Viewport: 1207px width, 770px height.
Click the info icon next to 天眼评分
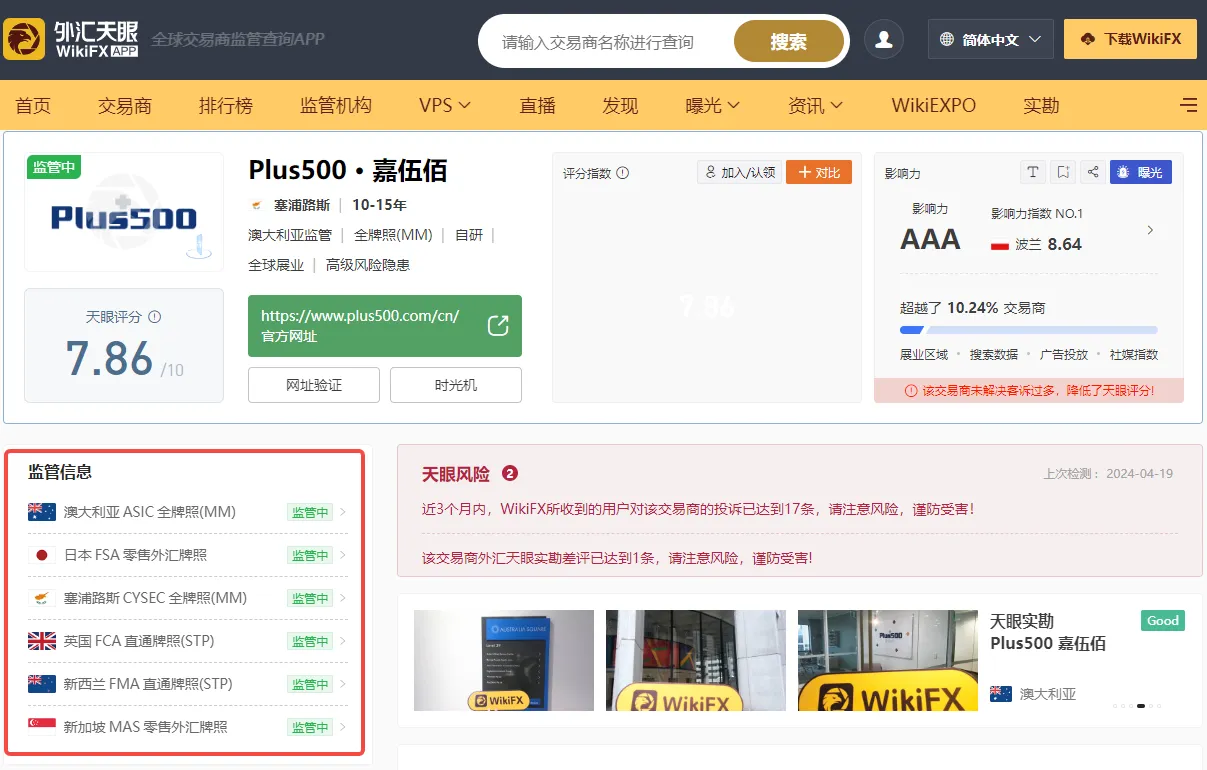(154, 317)
